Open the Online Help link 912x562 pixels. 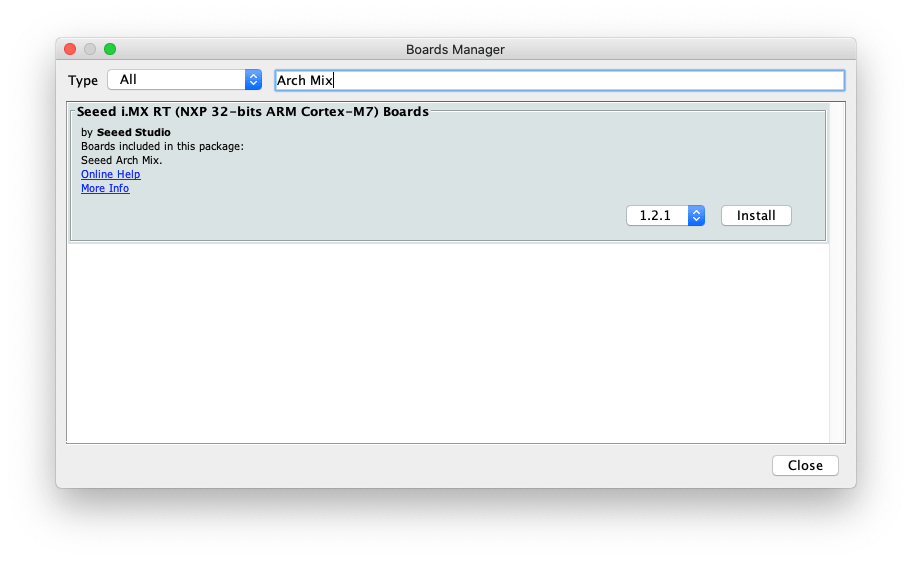pyautogui.click(x=111, y=175)
